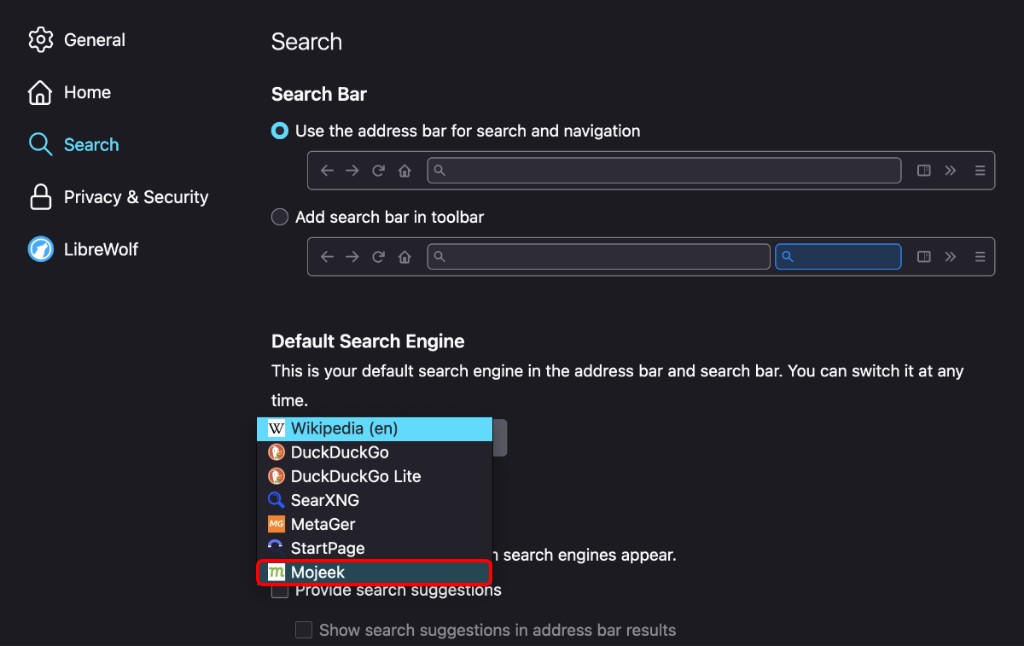Click the "Default Search Engine" heading
Image resolution: width=1024 pixels, height=646 pixels.
coord(368,342)
